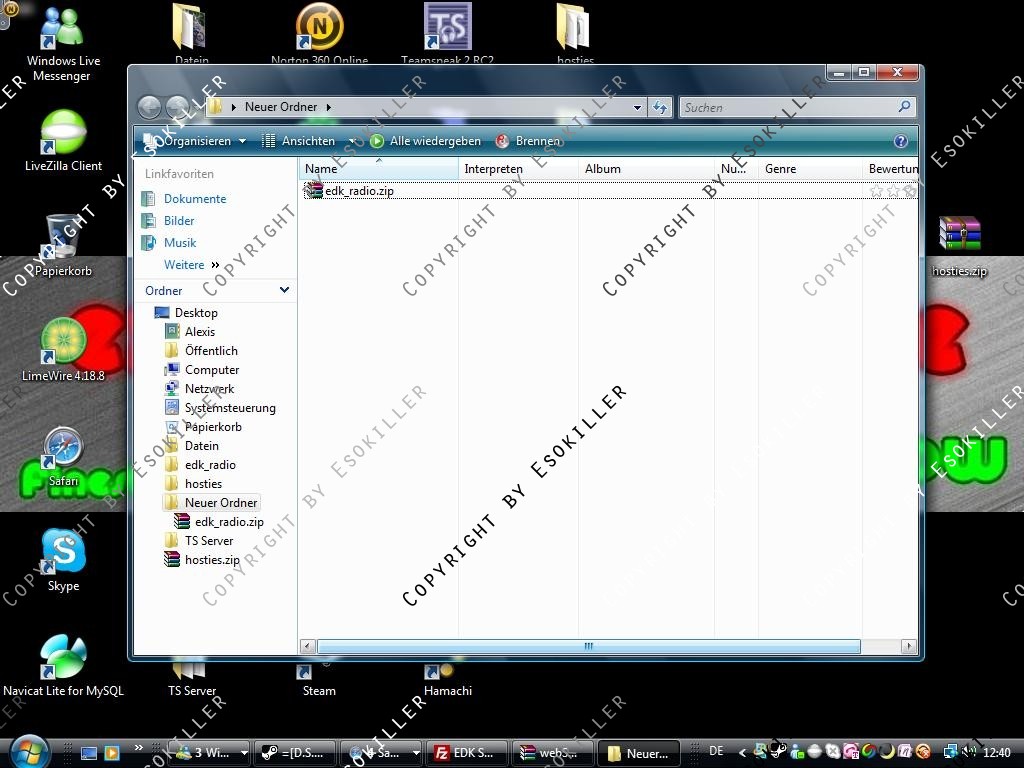Screen dimensions: 1024x768
Task: Launch Teamspeak 2 RC2 desktop shortcut
Action: point(447,33)
